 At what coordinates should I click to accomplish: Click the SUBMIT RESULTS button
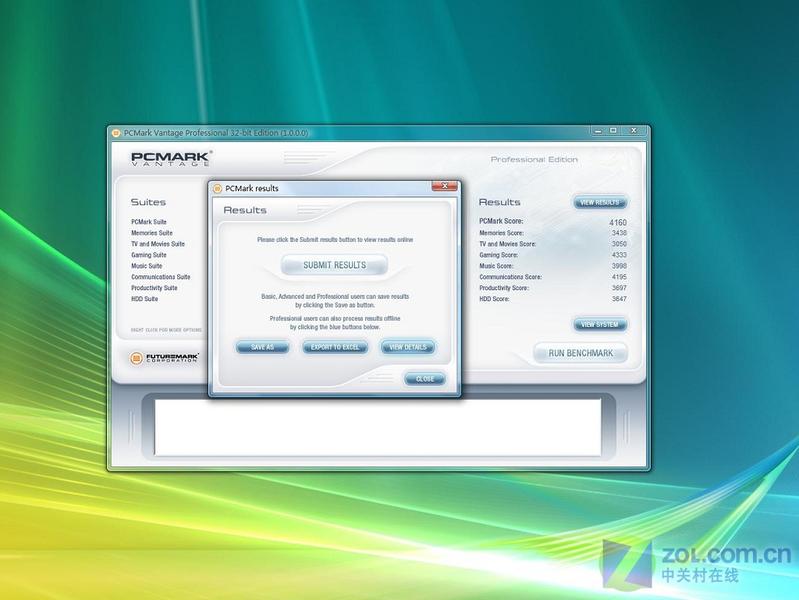[334, 265]
